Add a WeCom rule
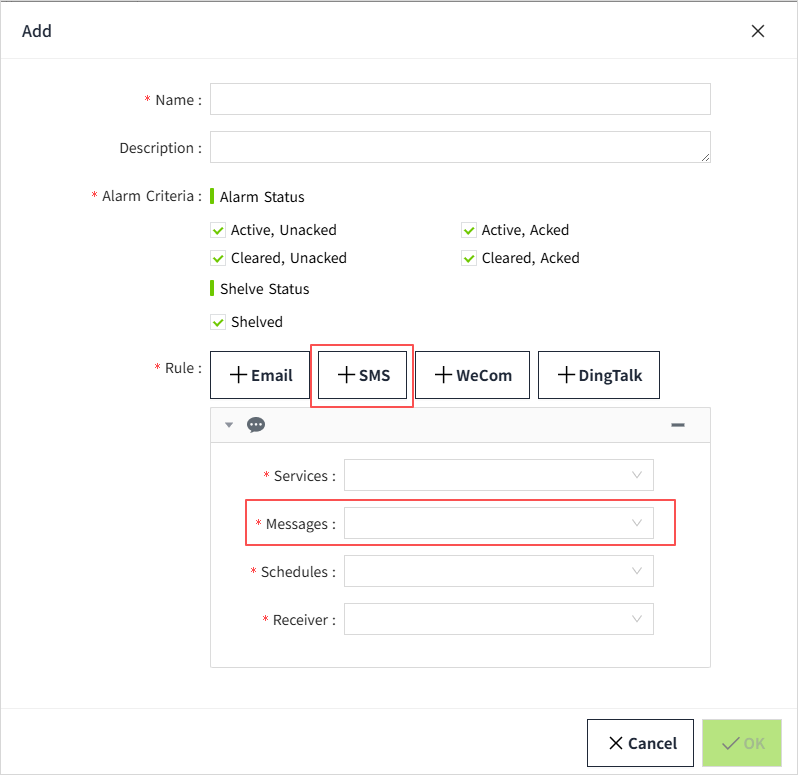The width and height of the screenshot is (798, 775). pos(472,375)
